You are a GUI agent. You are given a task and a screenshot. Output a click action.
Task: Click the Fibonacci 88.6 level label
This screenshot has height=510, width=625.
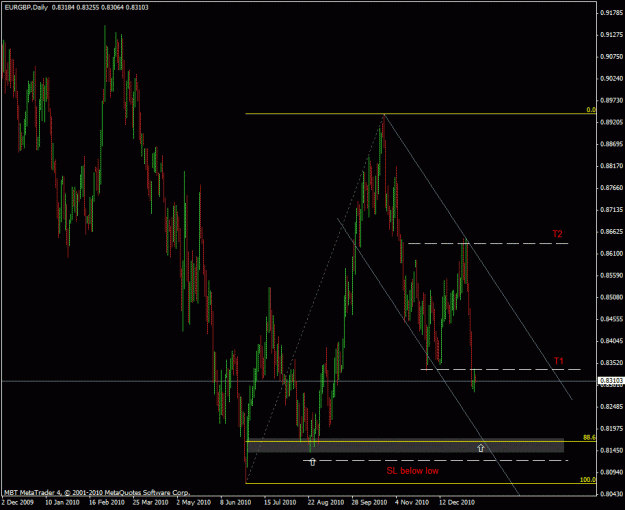click(589, 437)
